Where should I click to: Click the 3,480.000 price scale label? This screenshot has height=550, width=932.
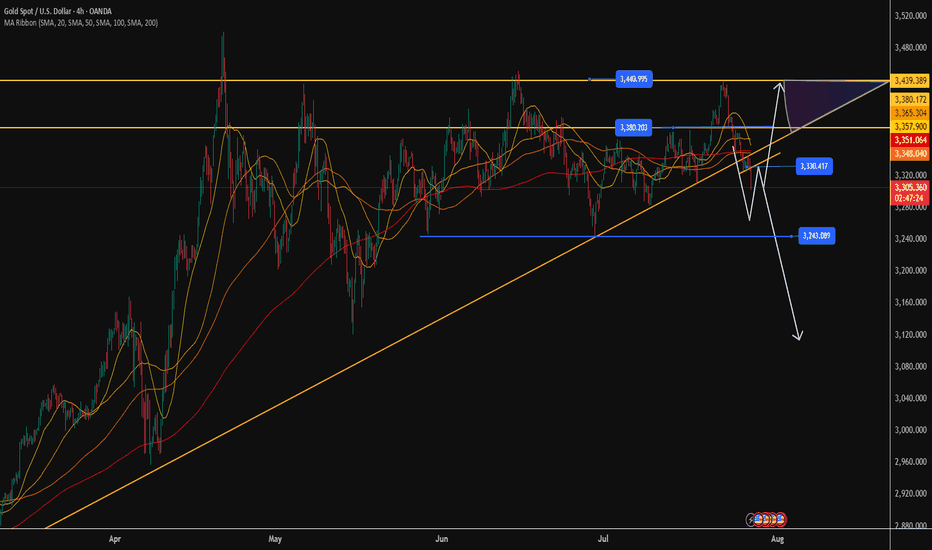911,48
